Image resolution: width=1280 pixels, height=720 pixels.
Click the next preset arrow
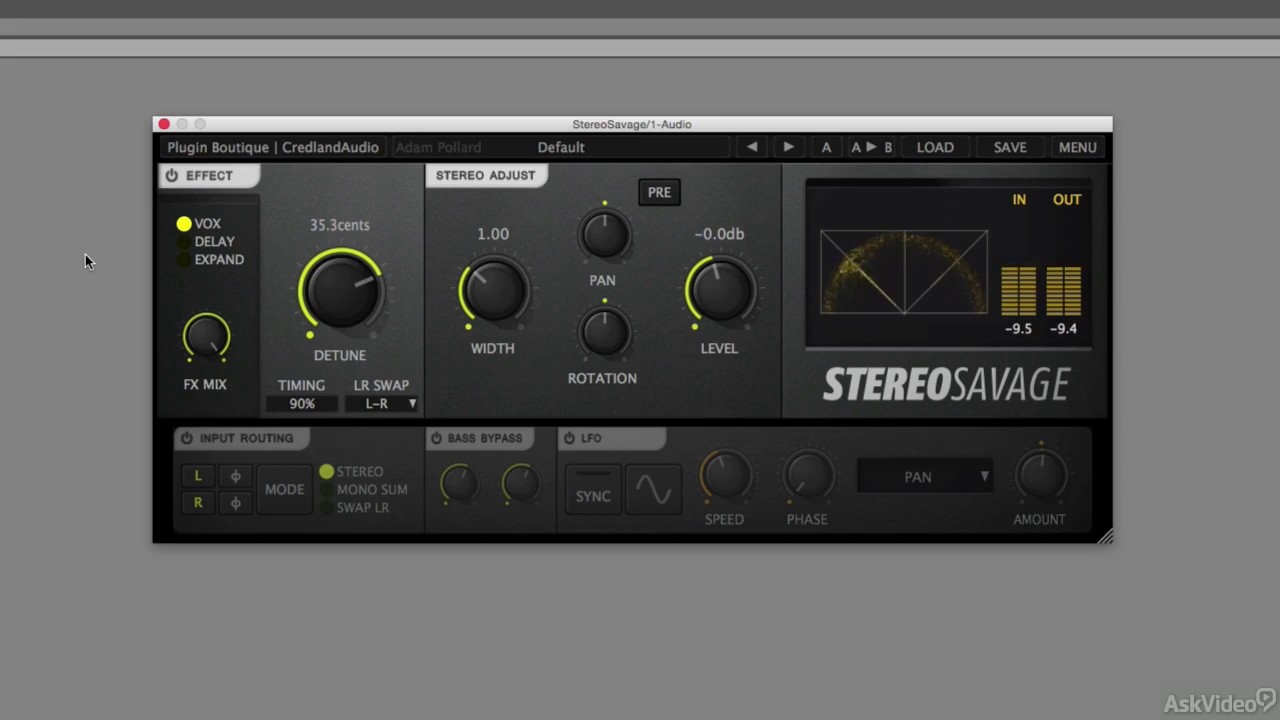click(788, 147)
